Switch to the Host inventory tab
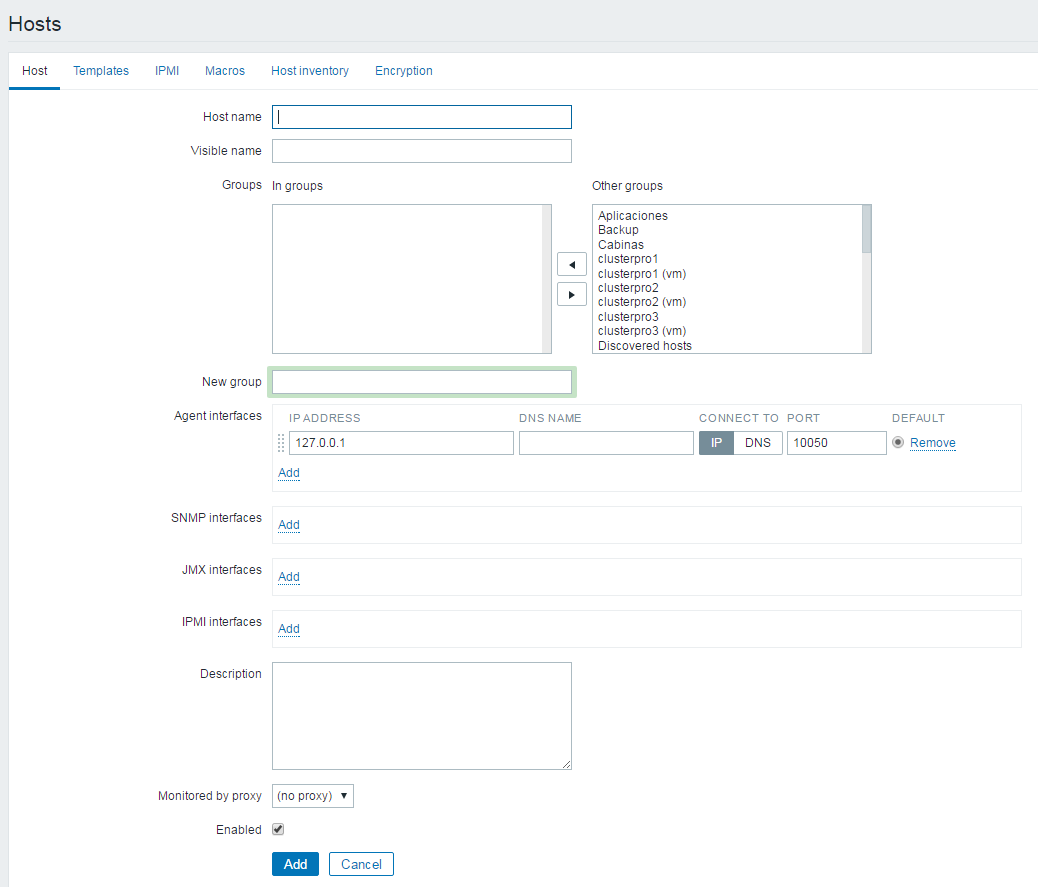1038x887 pixels. tap(310, 71)
